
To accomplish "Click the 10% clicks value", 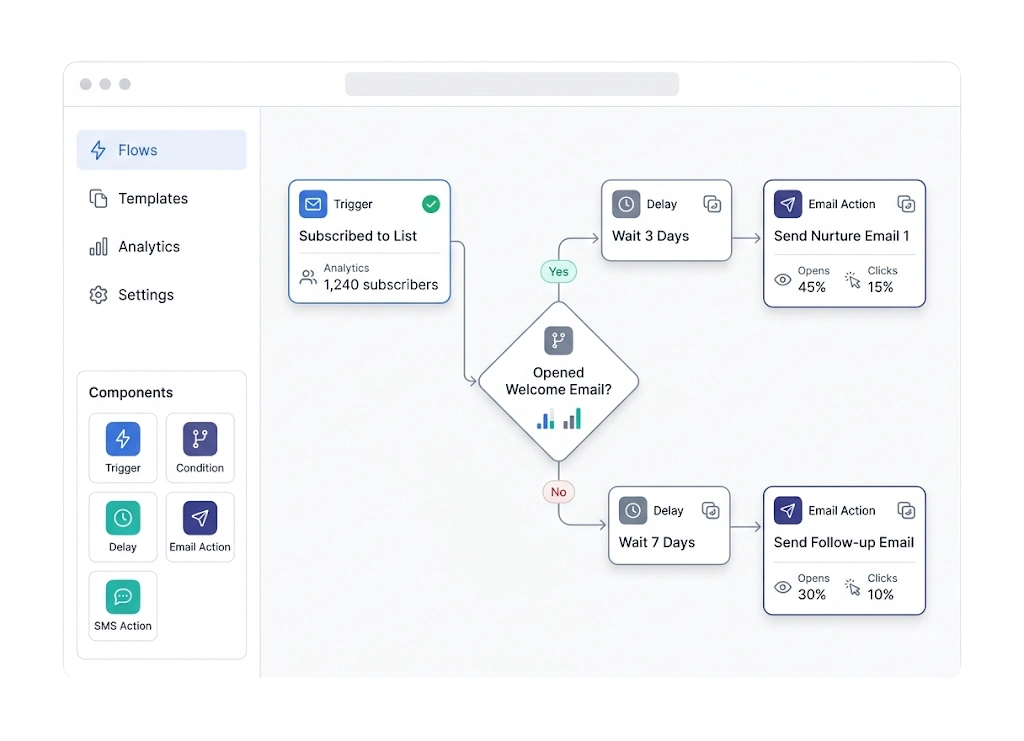I will pos(880,594).
